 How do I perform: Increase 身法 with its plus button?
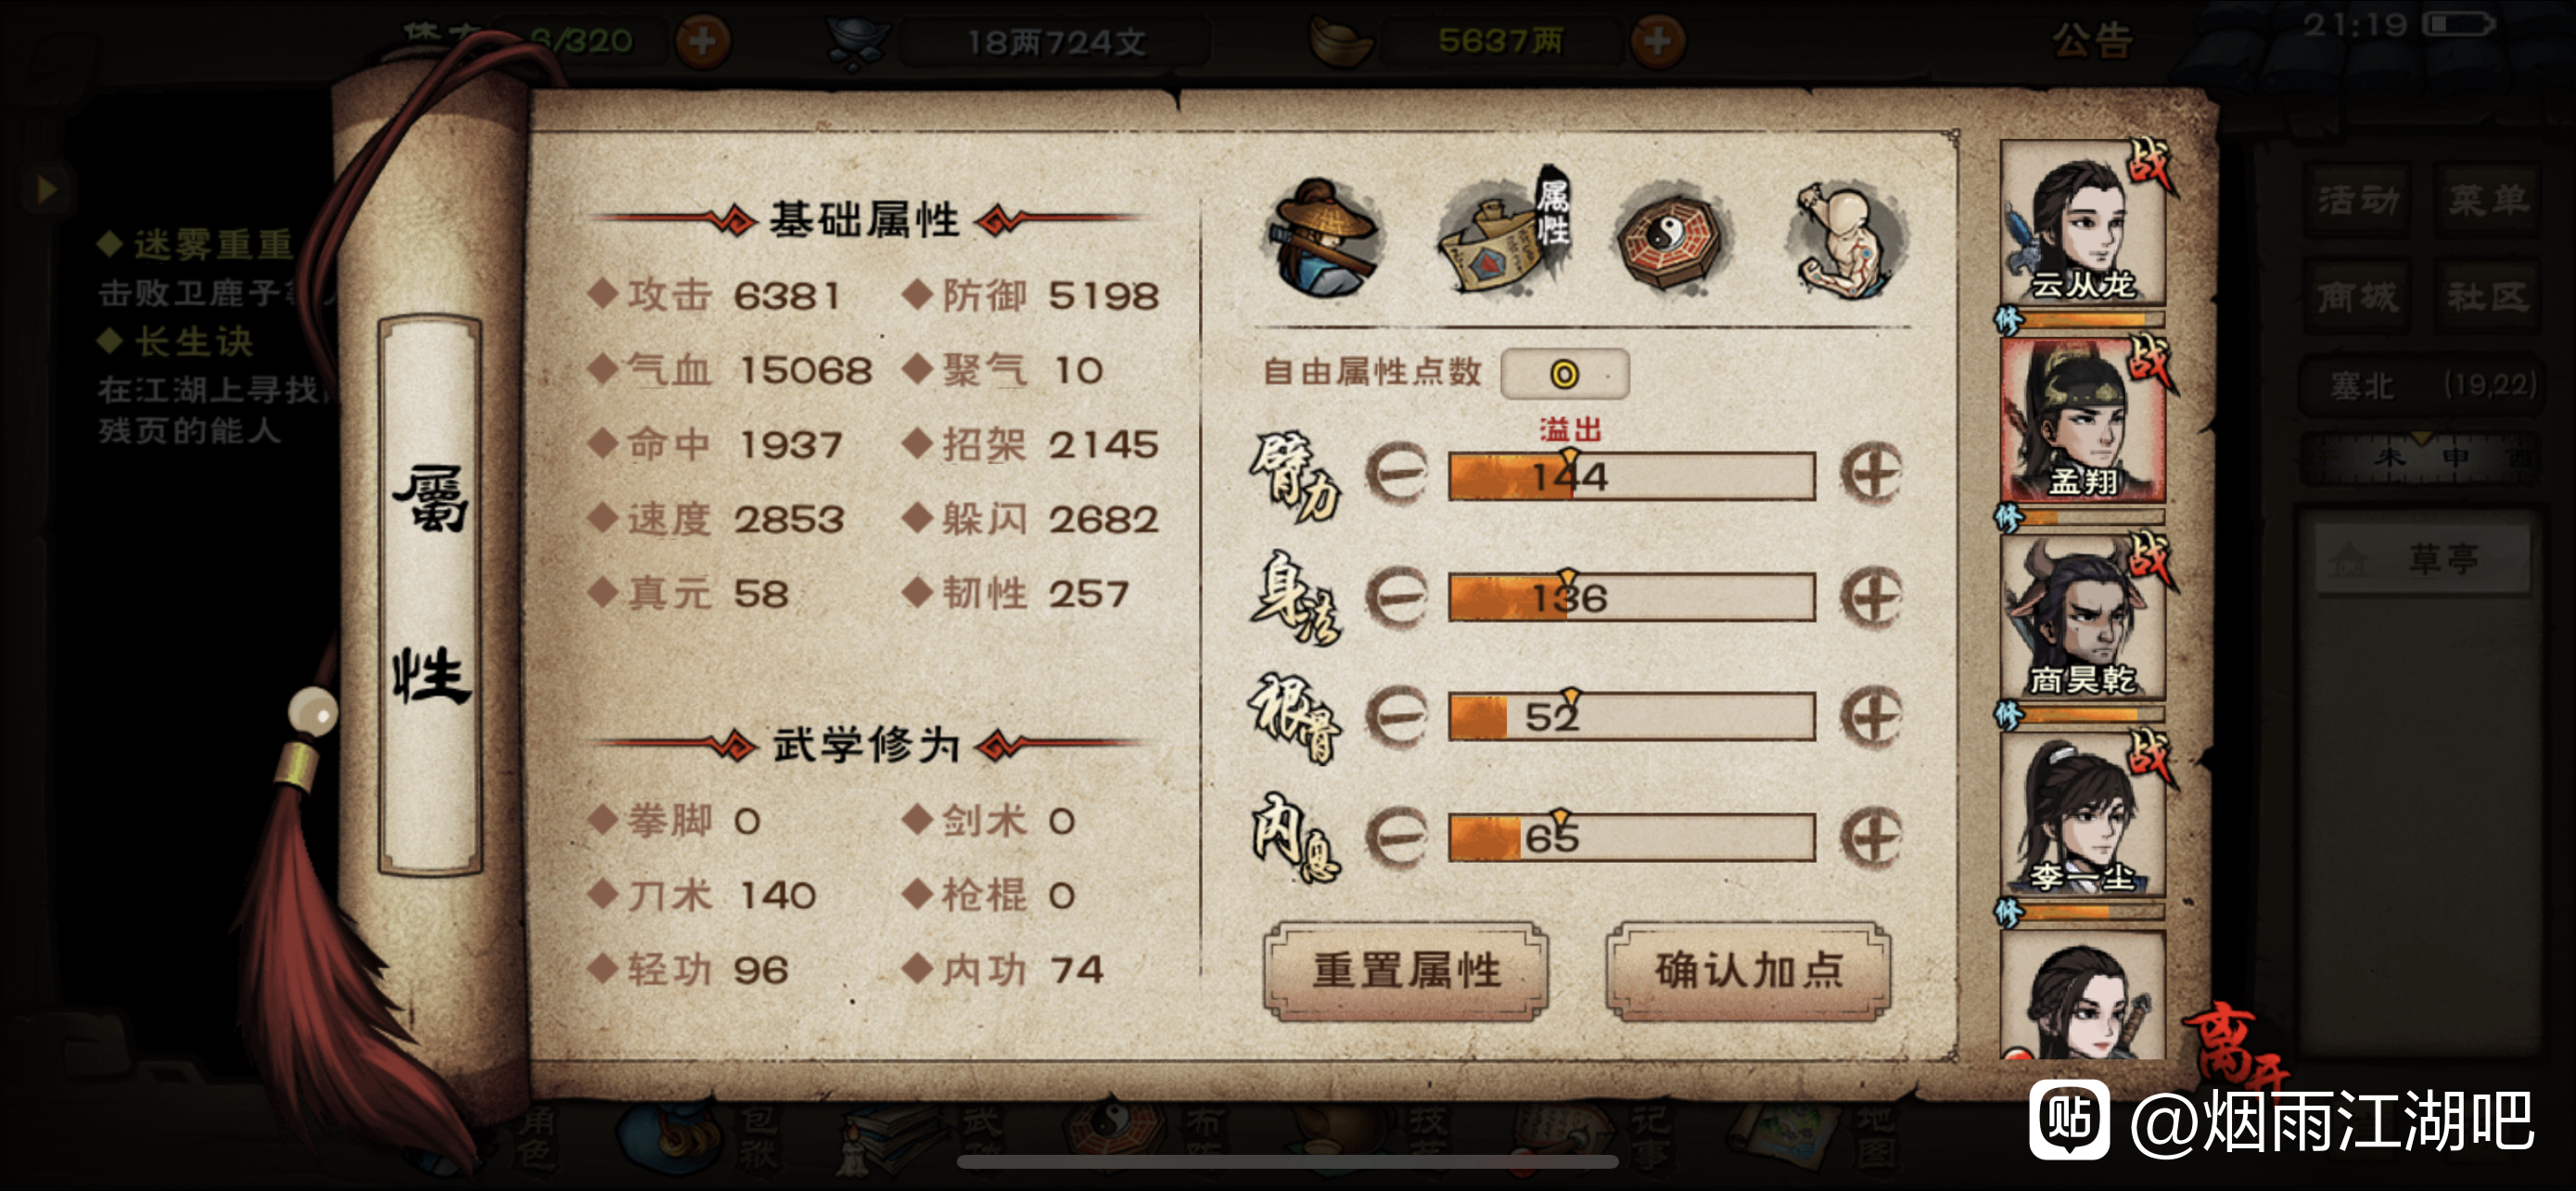(x=1870, y=597)
